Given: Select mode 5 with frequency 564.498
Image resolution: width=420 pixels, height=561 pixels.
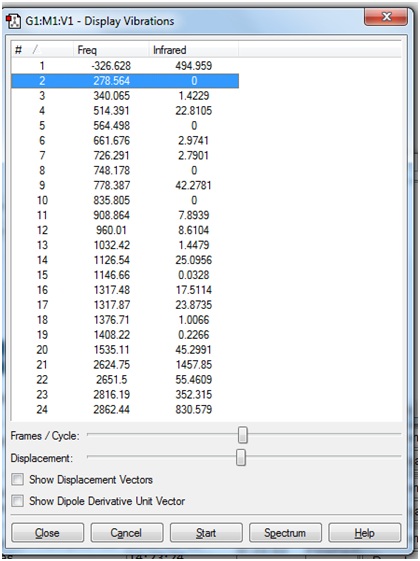Looking at the screenshot, I should [x=125, y=126].
